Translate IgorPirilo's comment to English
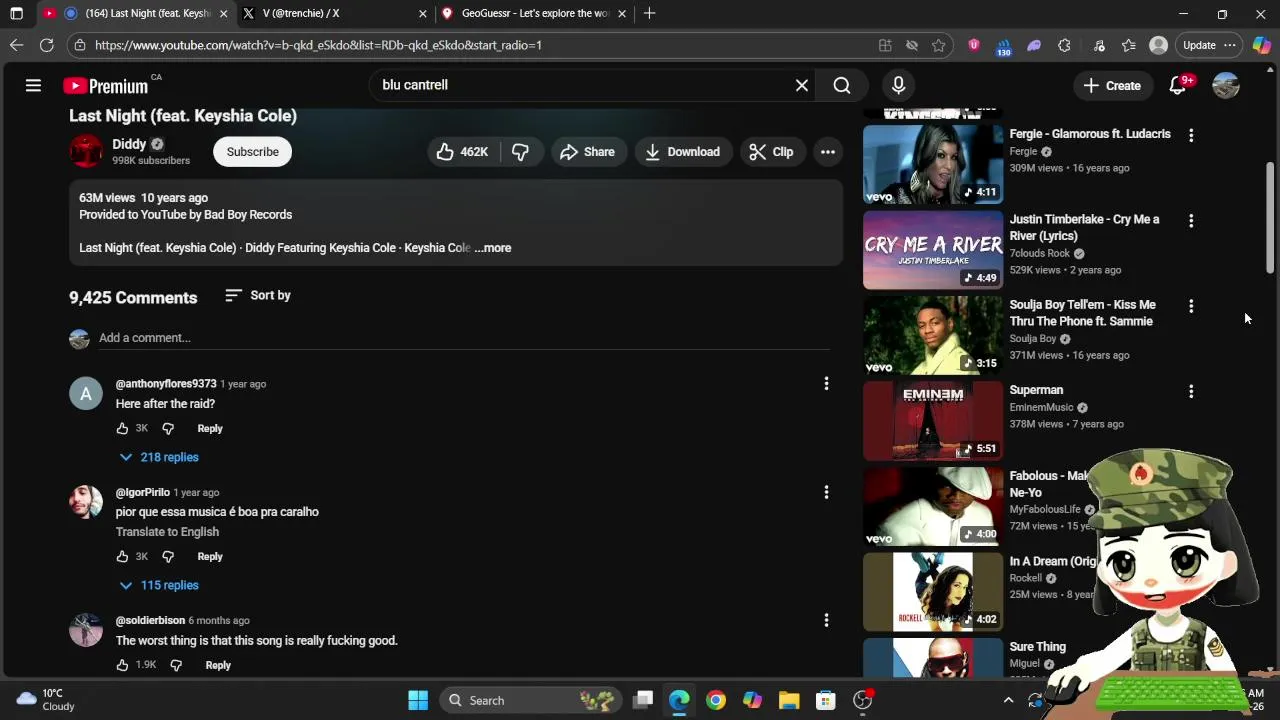The width and height of the screenshot is (1280, 720). 167,532
